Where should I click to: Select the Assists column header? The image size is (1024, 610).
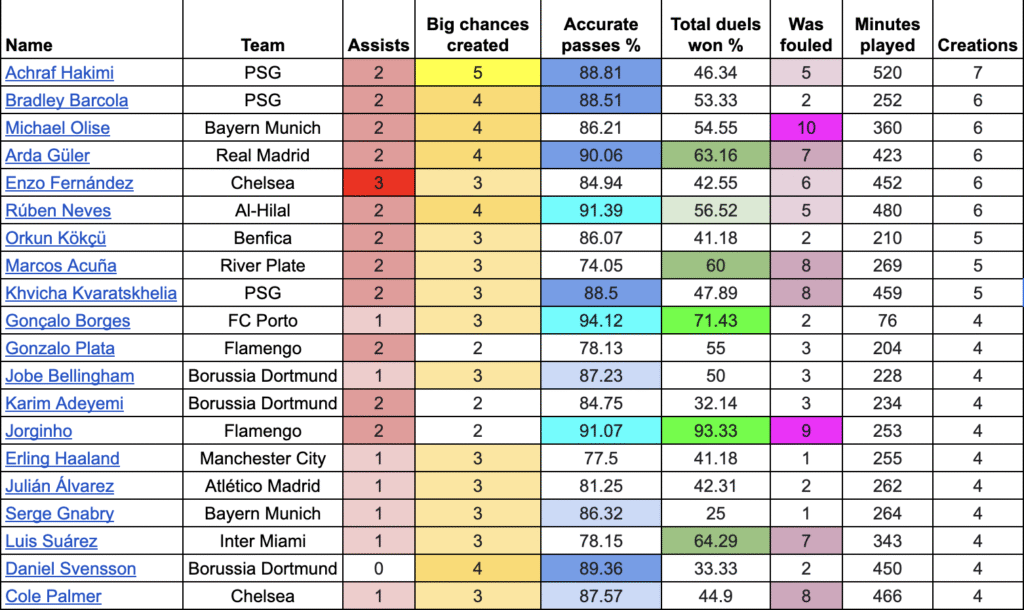pyautogui.click(x=378, y=45)
